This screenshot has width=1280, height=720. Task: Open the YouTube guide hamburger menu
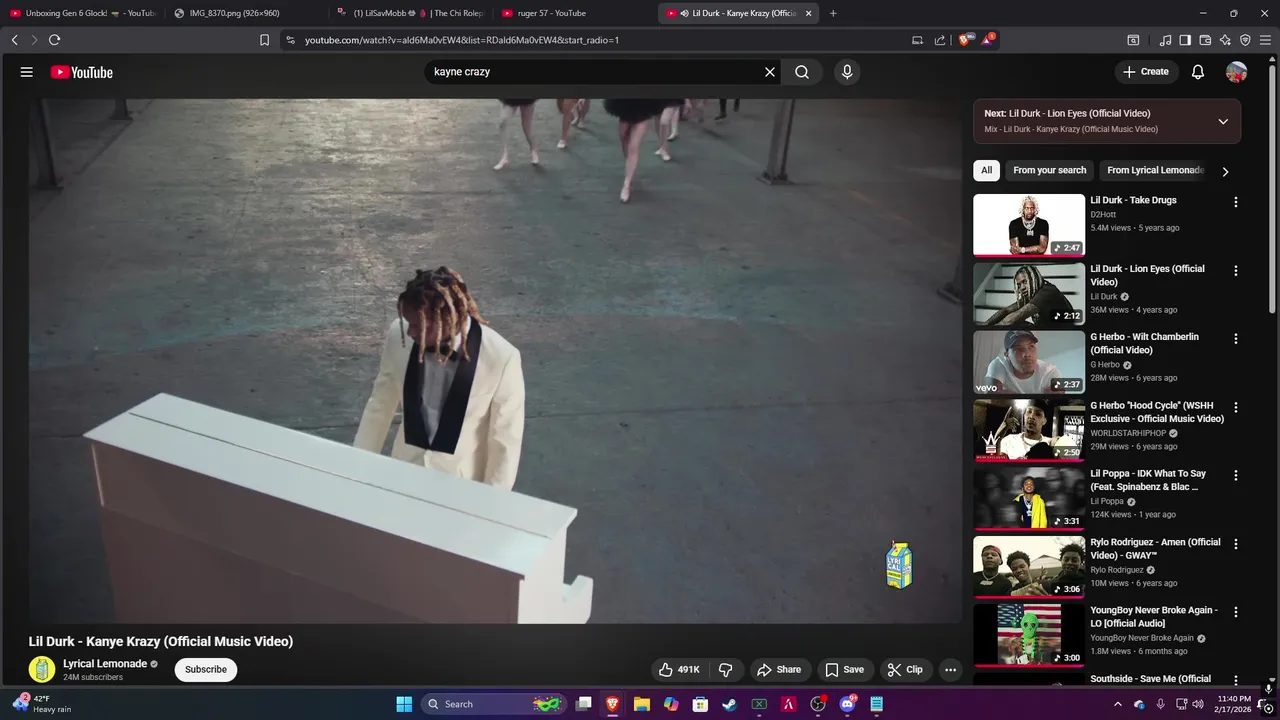27,72
